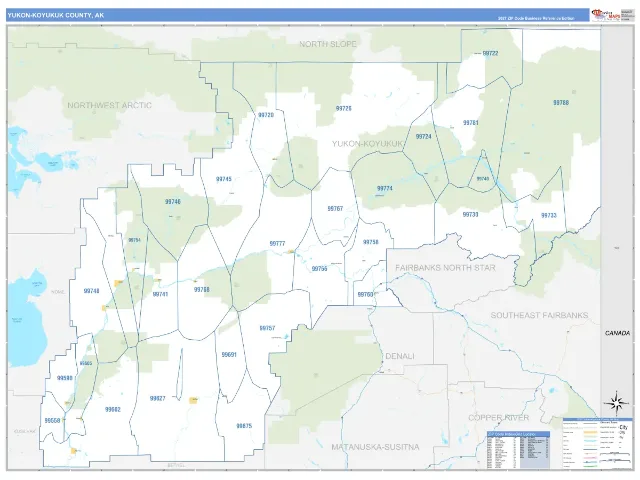Click ZIP code label 99722
Viewport: 640px width, 480px height.
[490, 53]
